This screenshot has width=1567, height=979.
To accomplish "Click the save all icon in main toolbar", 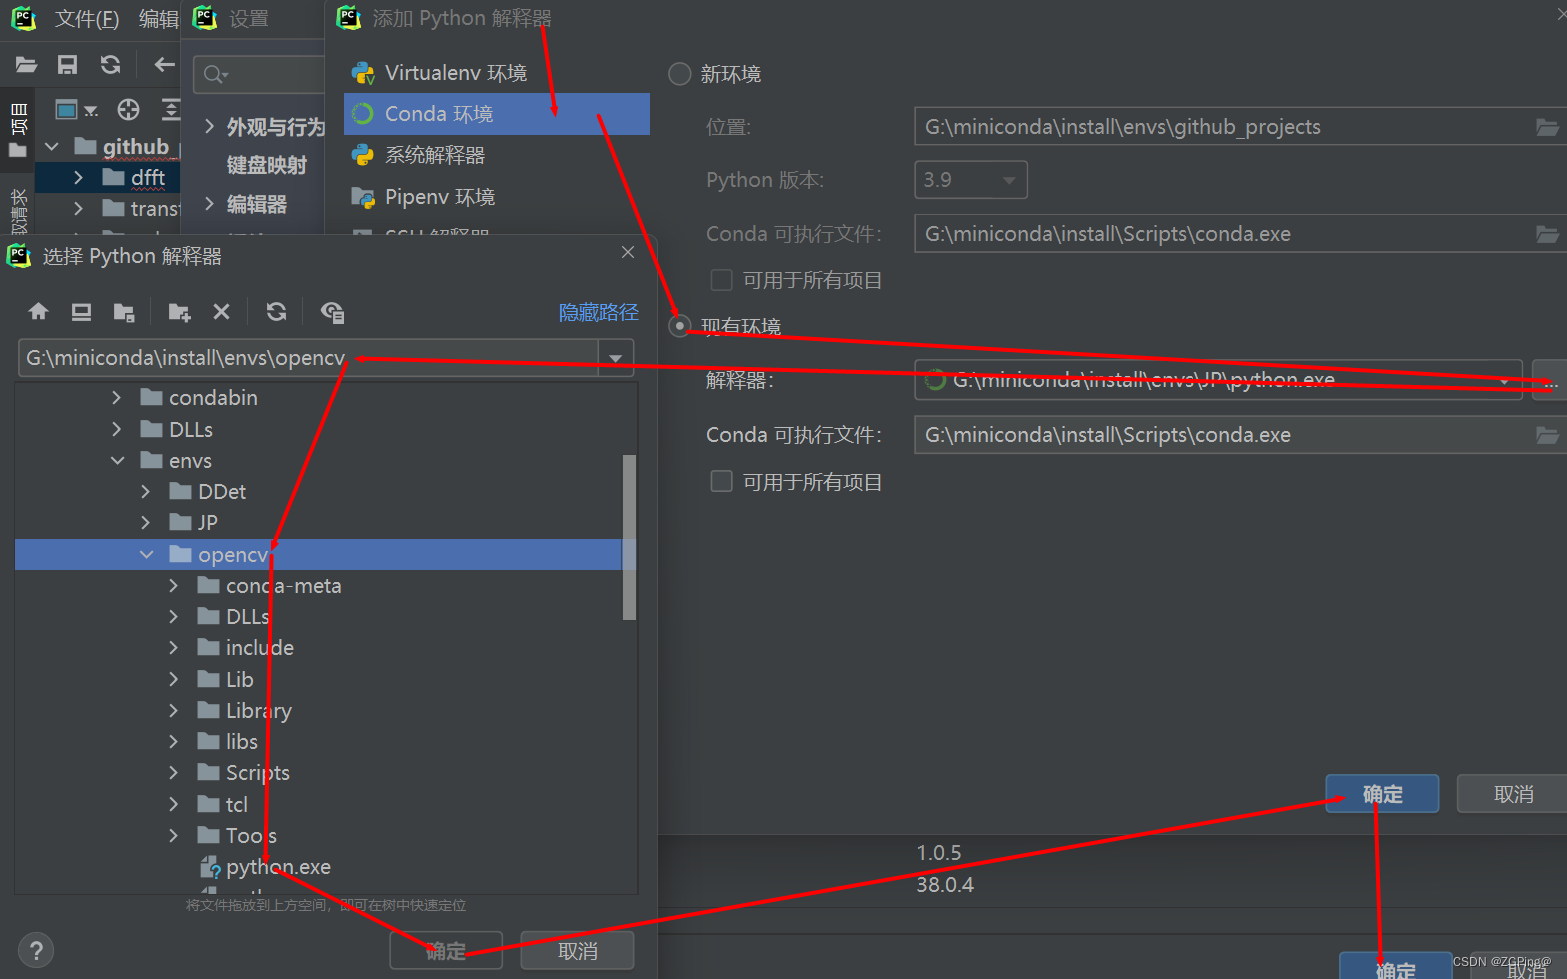I will [x=67, y=65].
